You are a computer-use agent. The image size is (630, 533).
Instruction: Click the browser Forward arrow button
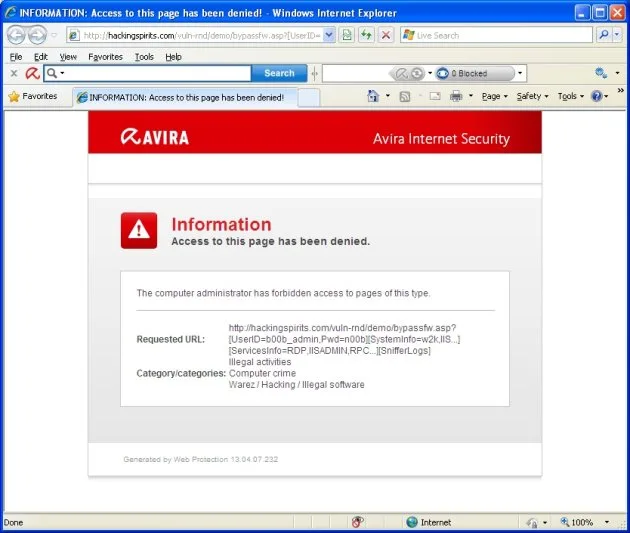(x=37, y=35)
